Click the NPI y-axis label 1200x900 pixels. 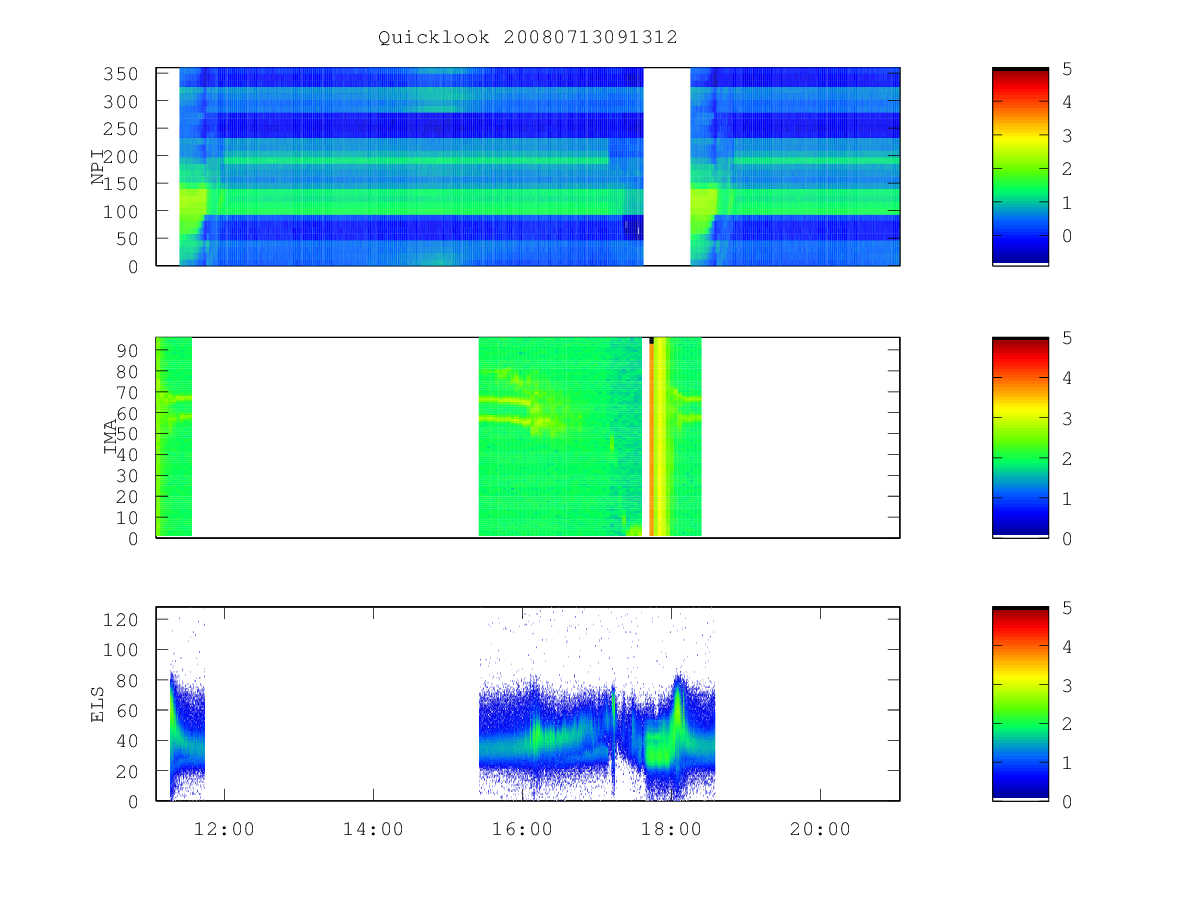pyautogui.click(x=99, y=166)
